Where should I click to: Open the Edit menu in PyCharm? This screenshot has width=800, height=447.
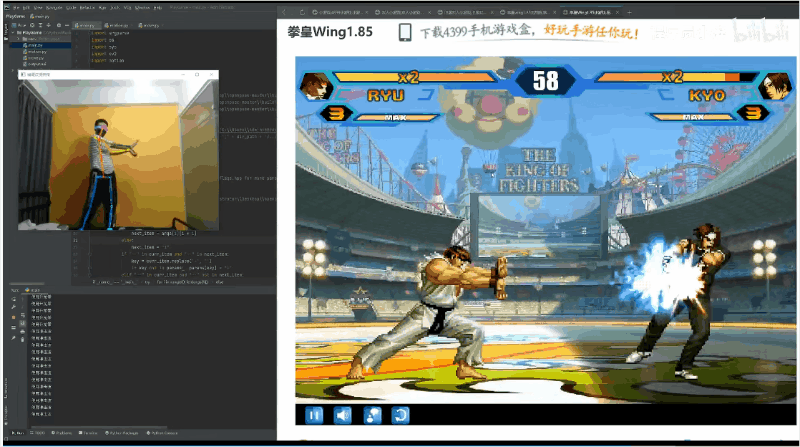[x=27, y=8]
